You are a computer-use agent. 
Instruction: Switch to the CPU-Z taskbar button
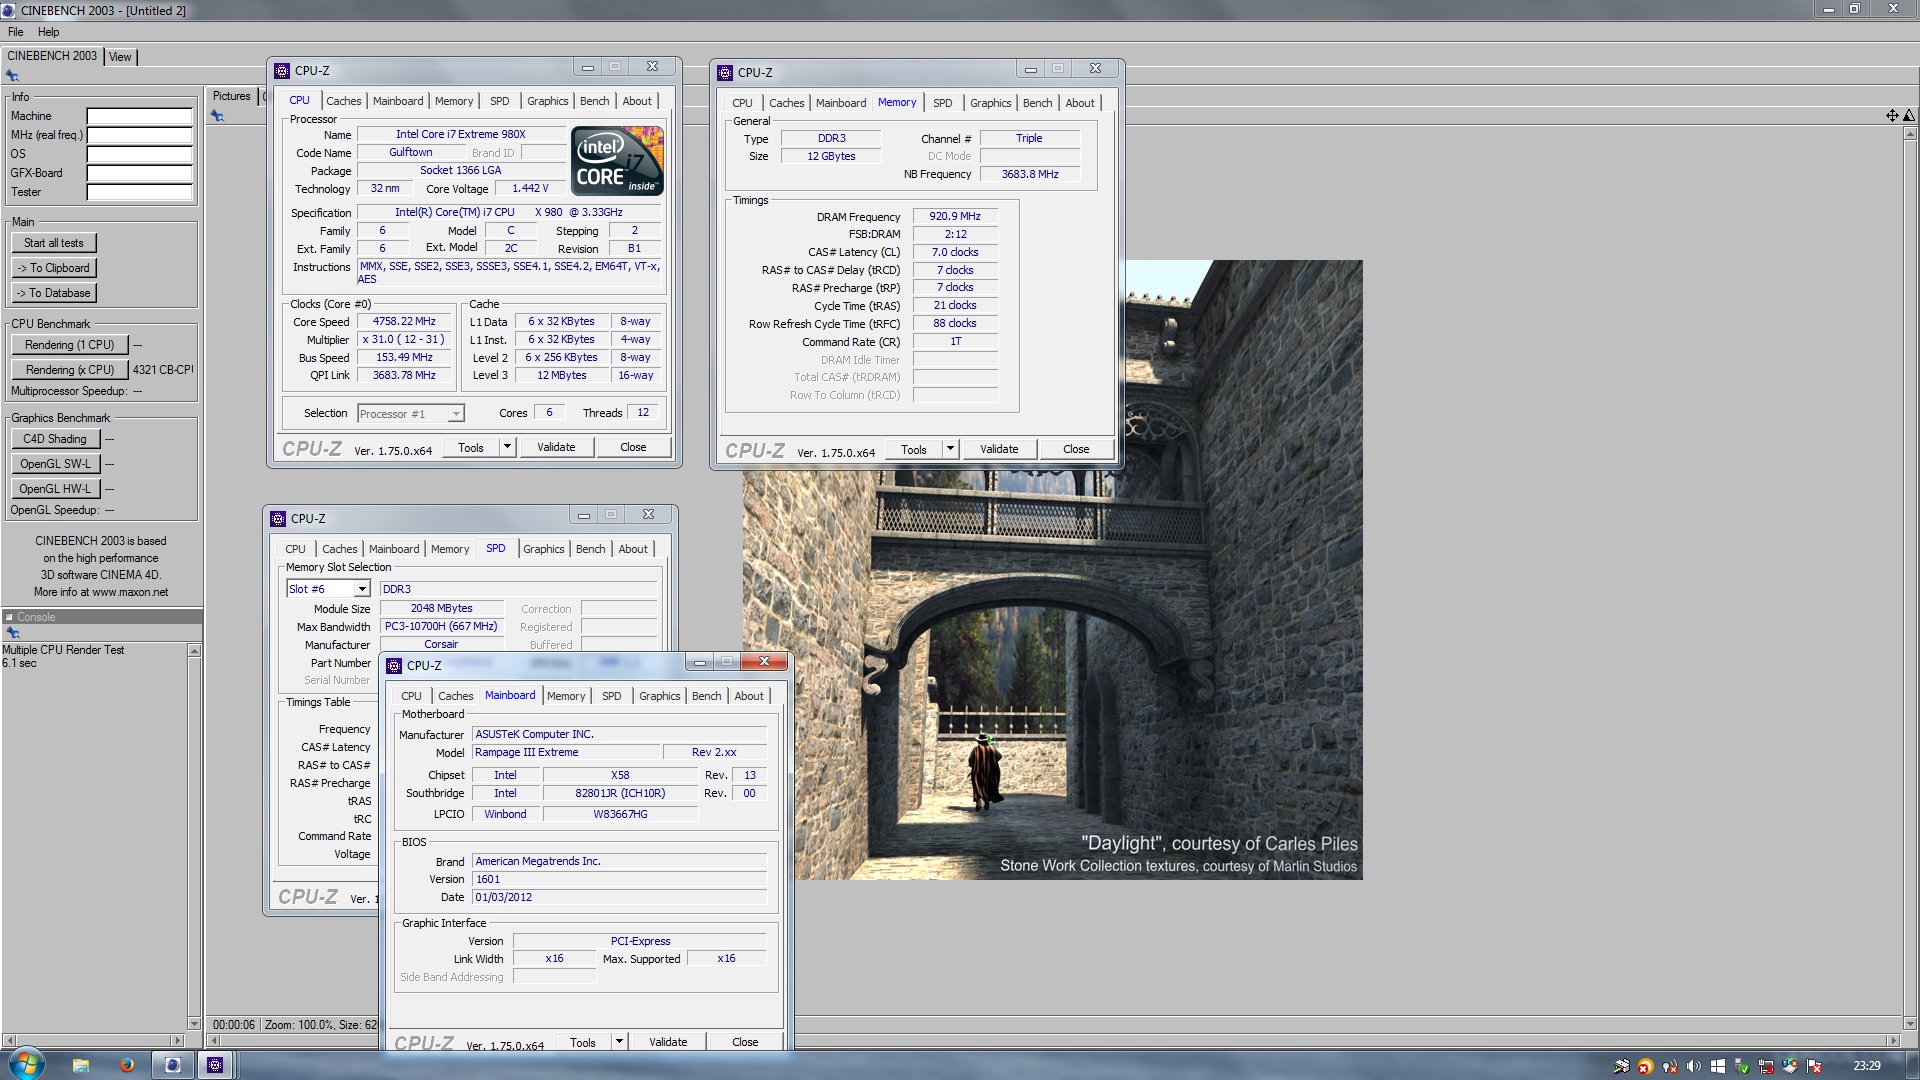214,1065
